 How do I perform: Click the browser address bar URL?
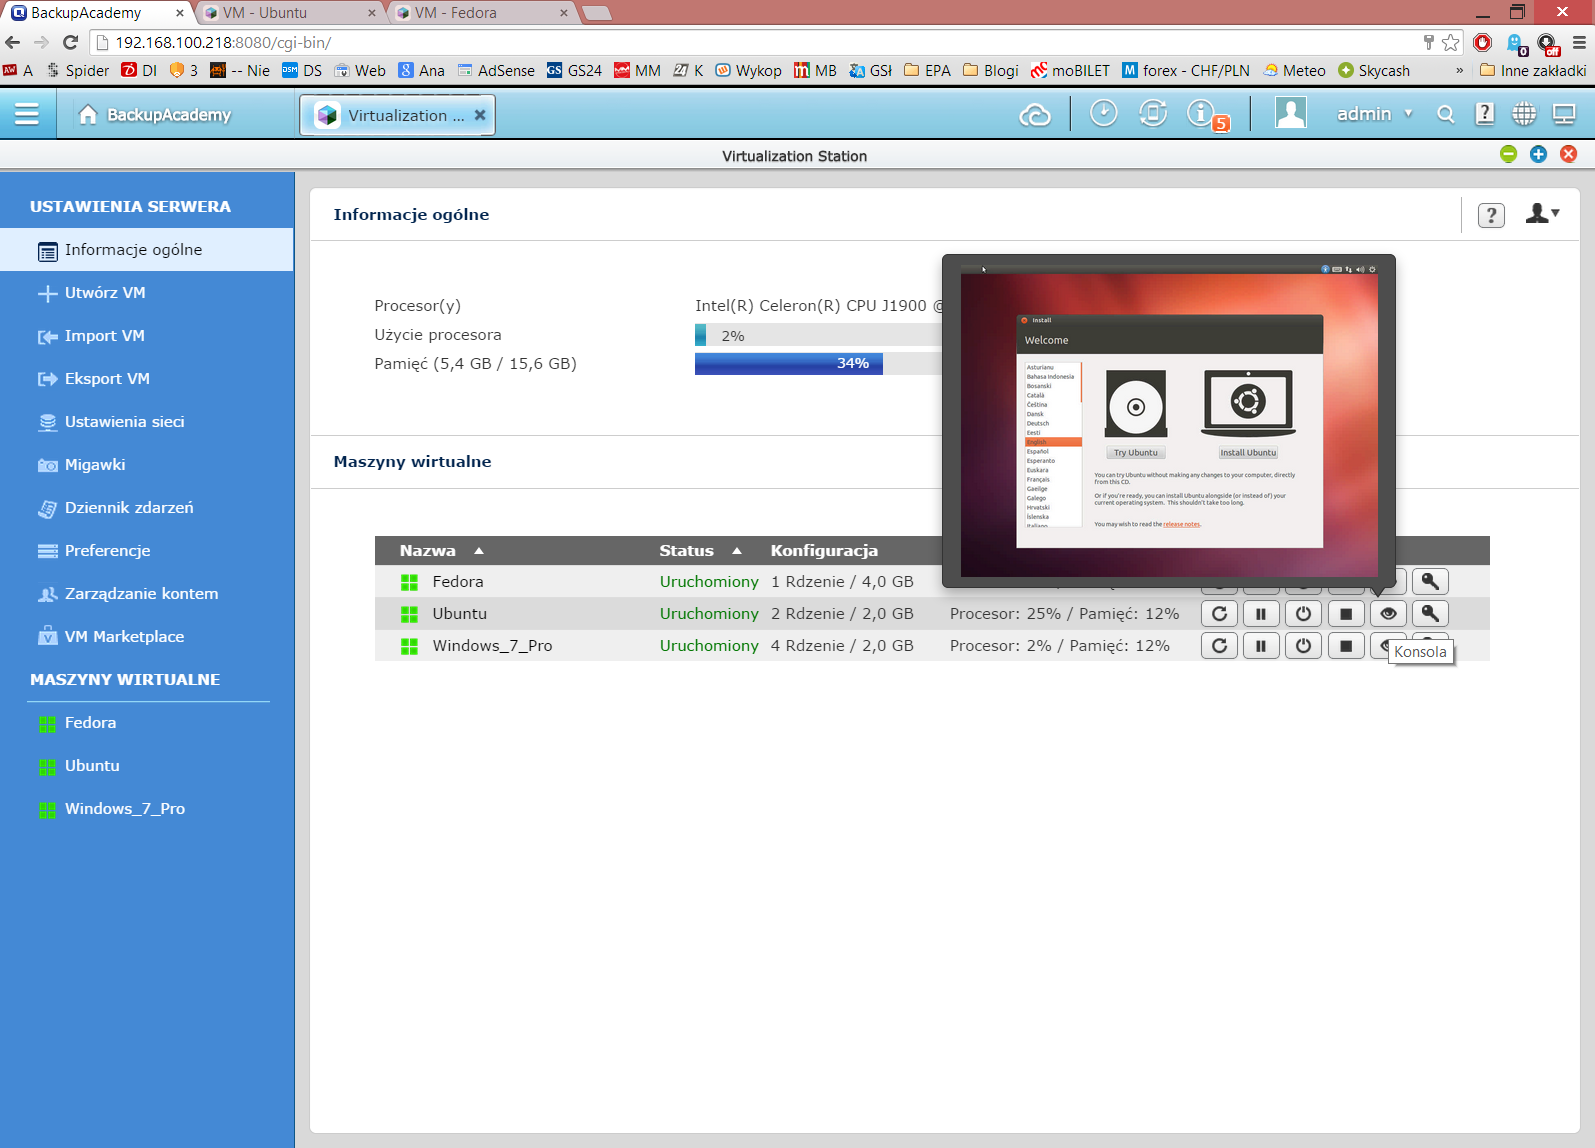pos(223,43)
